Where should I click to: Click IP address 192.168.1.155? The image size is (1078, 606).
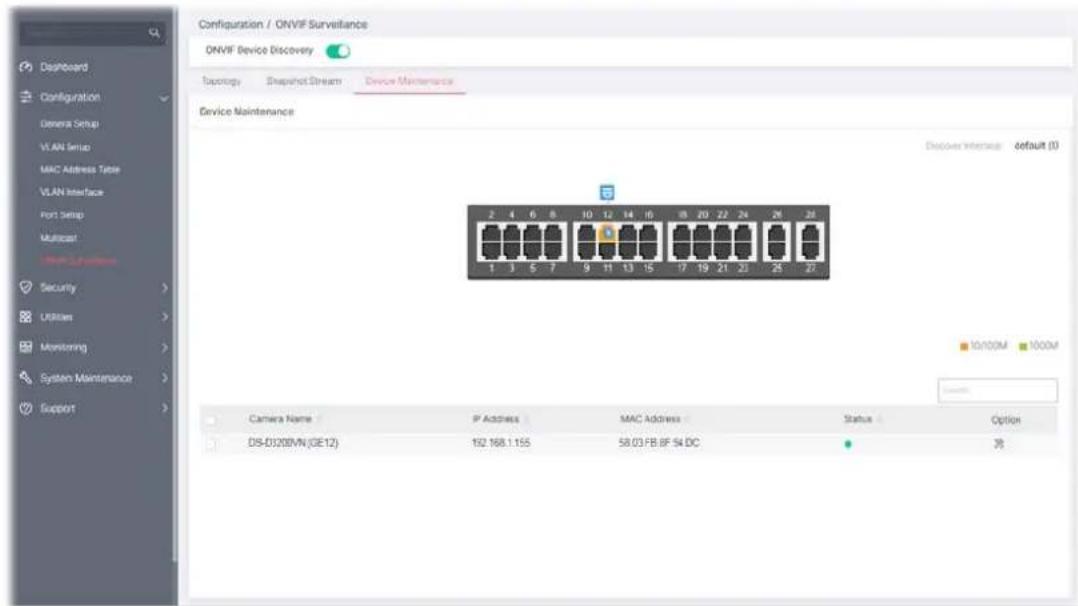500,443
